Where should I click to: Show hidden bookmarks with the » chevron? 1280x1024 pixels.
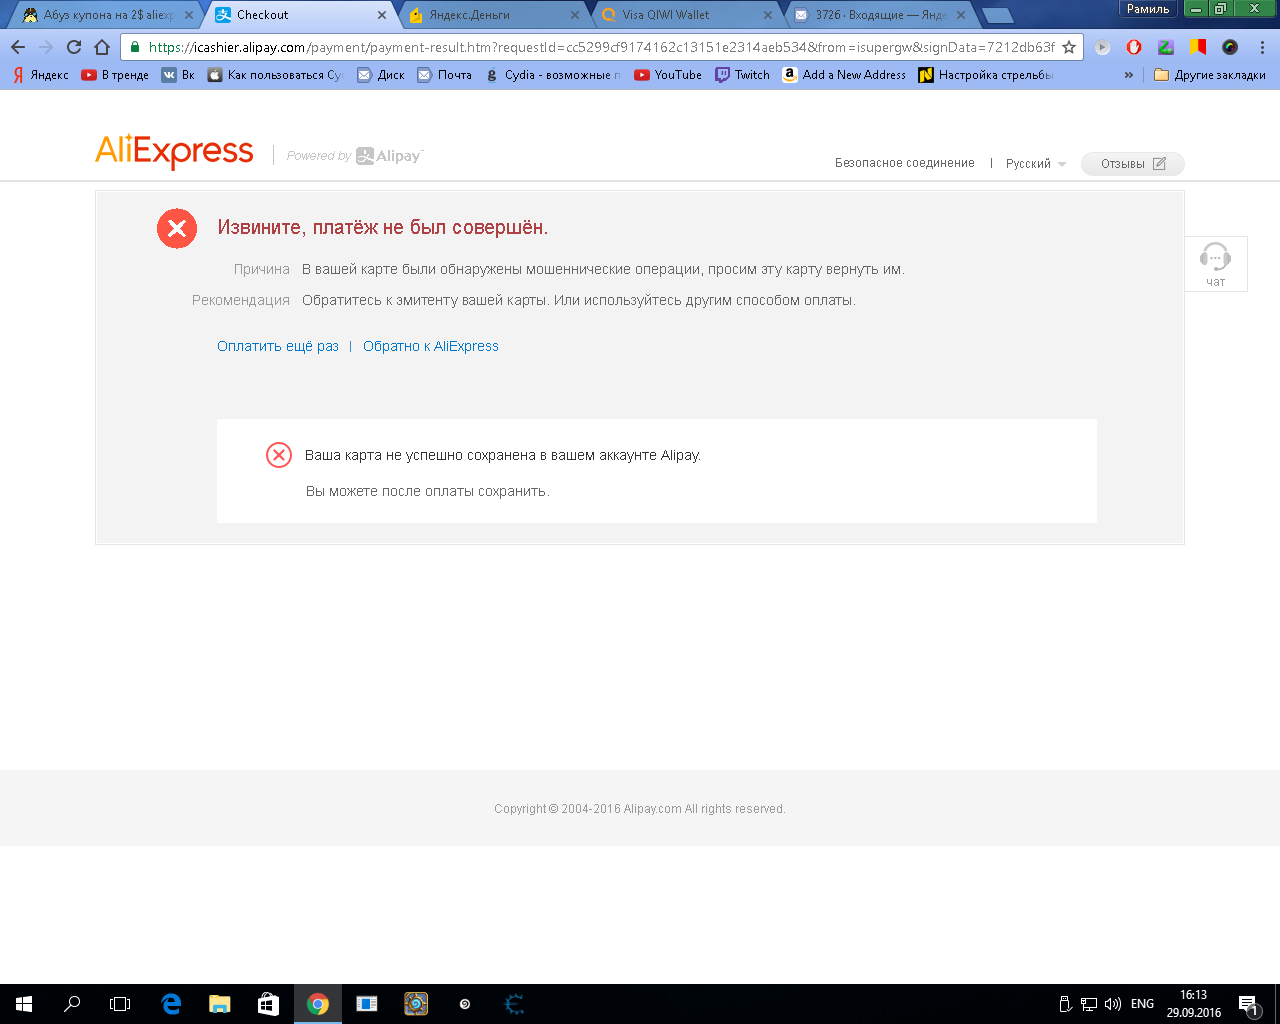[x=1129, y=75]
